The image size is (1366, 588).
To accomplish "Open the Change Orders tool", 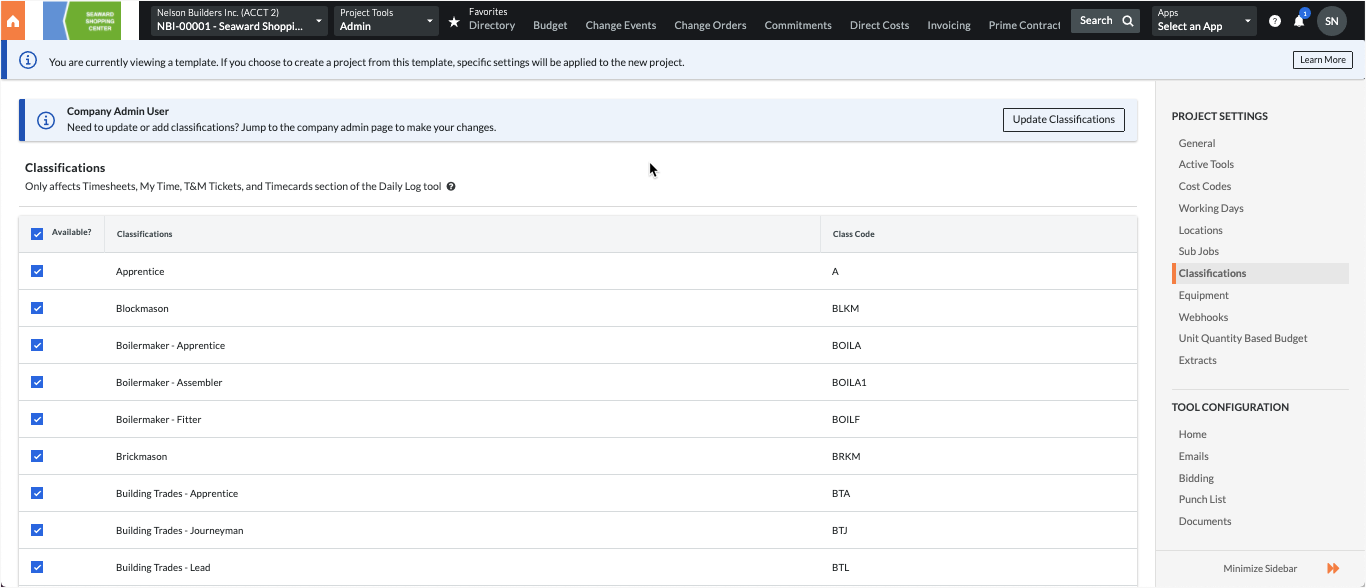I will (710, 26).
